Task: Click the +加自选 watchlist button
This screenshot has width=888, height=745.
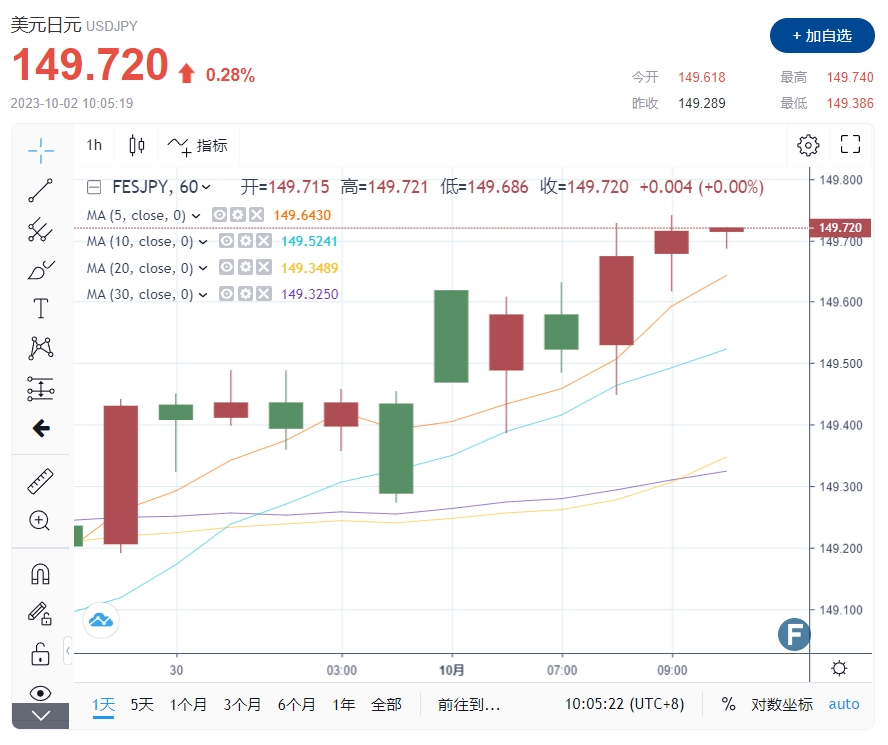Action: pyautogui.click(x=822, y=36)
